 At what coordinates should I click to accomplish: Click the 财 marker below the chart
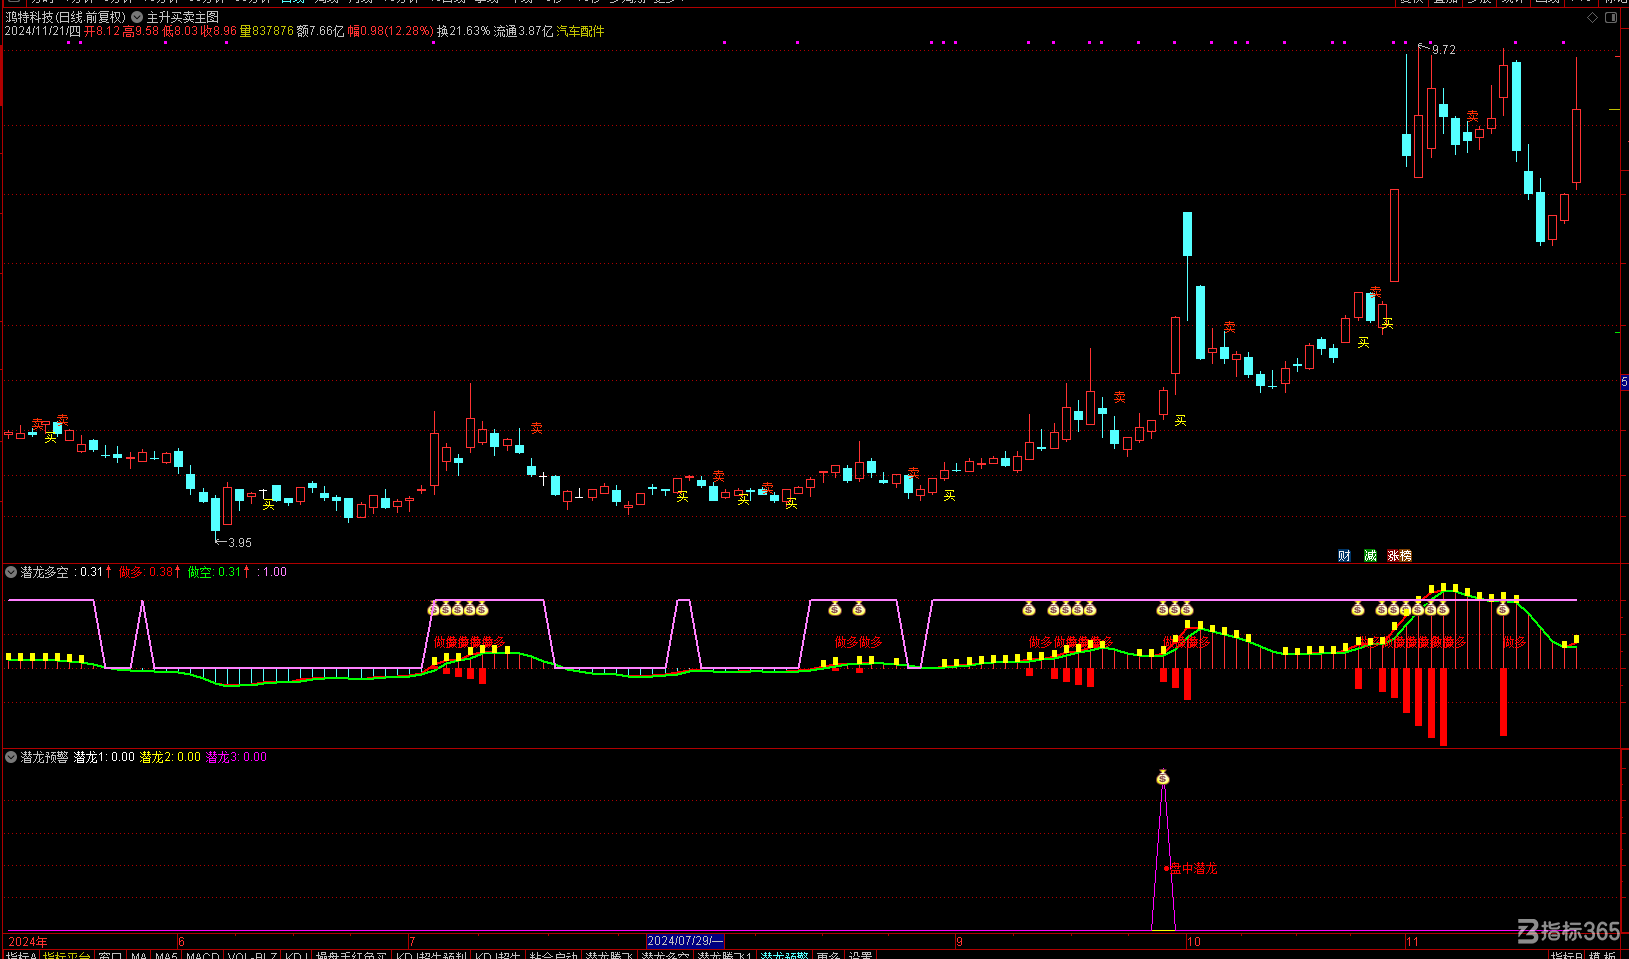1344,556
